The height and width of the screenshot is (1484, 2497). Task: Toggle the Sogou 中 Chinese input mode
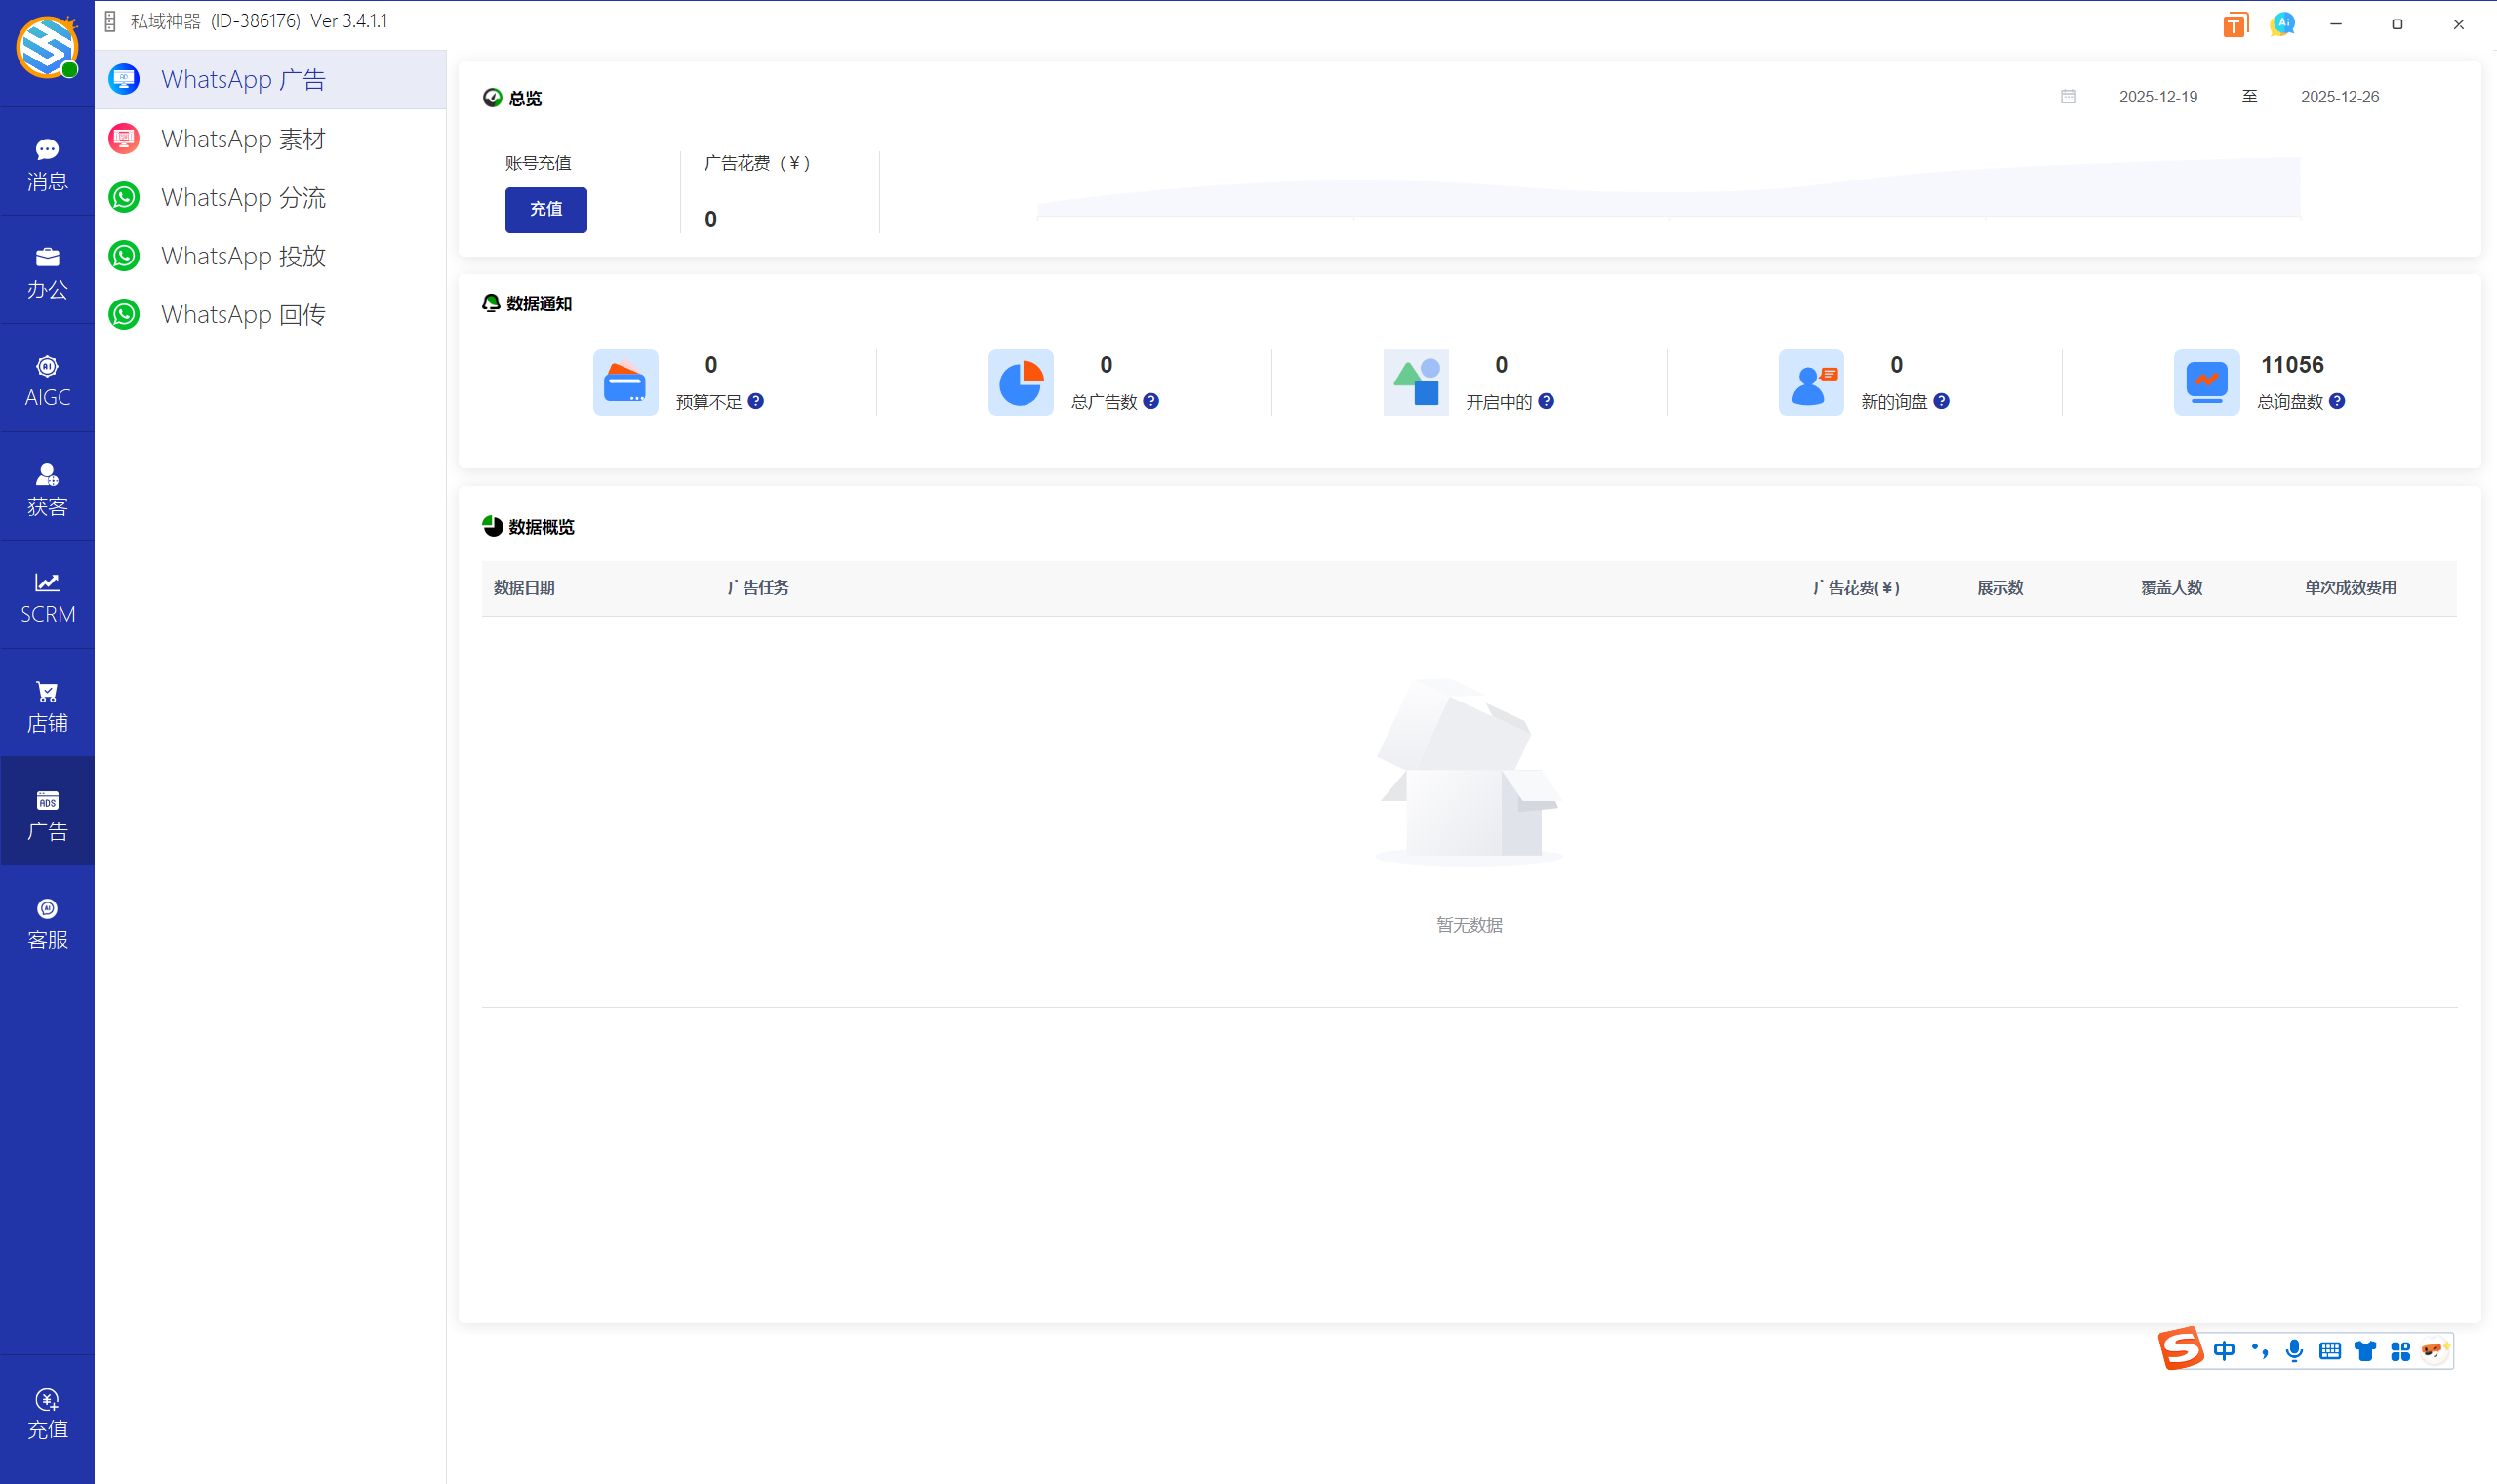[2224, 1351]
